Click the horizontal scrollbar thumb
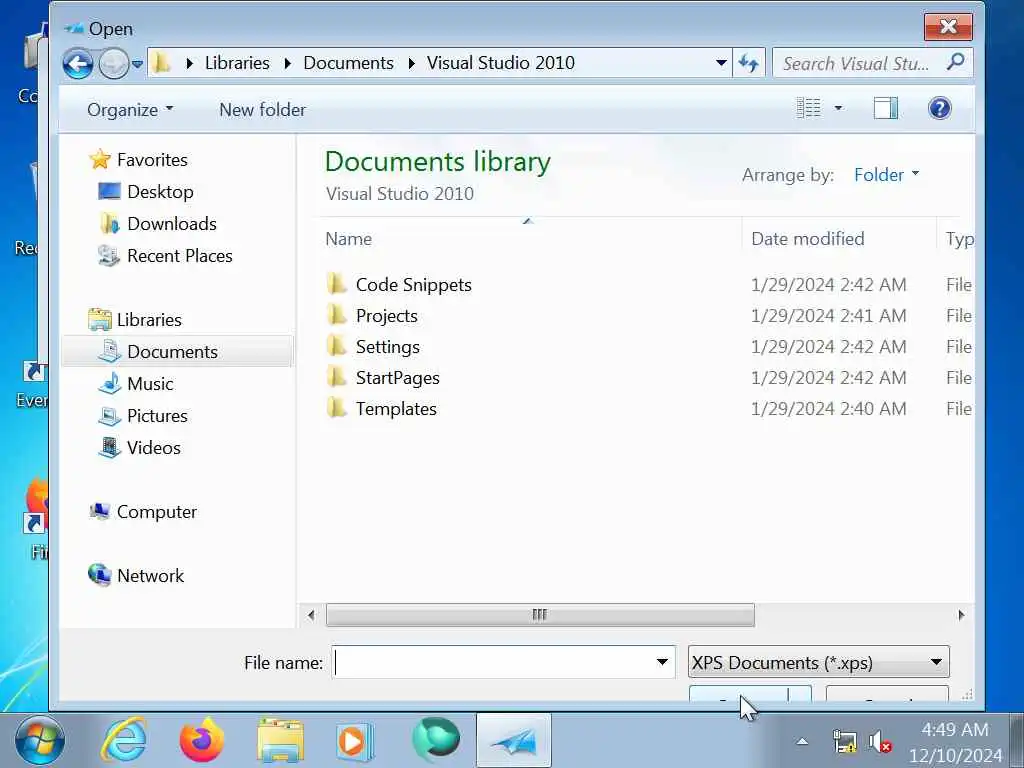The width and height of the screenshot is (1024, 768). click(540, 615)
